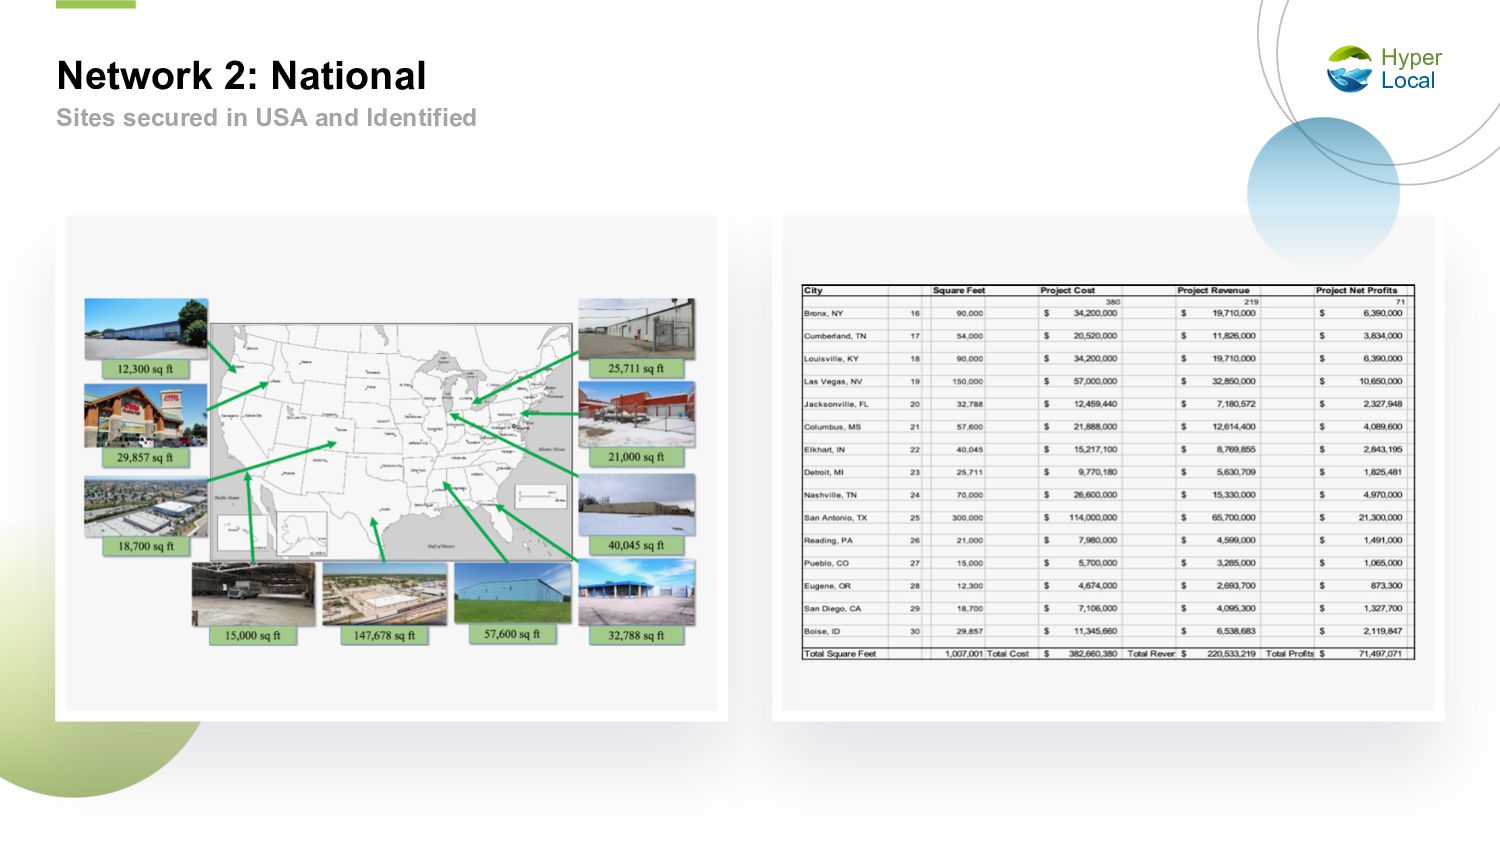Viewport: 1500px width, 844px height.
Task: Click the '40,045 sq ft' label
Action: tap(636, 545)
